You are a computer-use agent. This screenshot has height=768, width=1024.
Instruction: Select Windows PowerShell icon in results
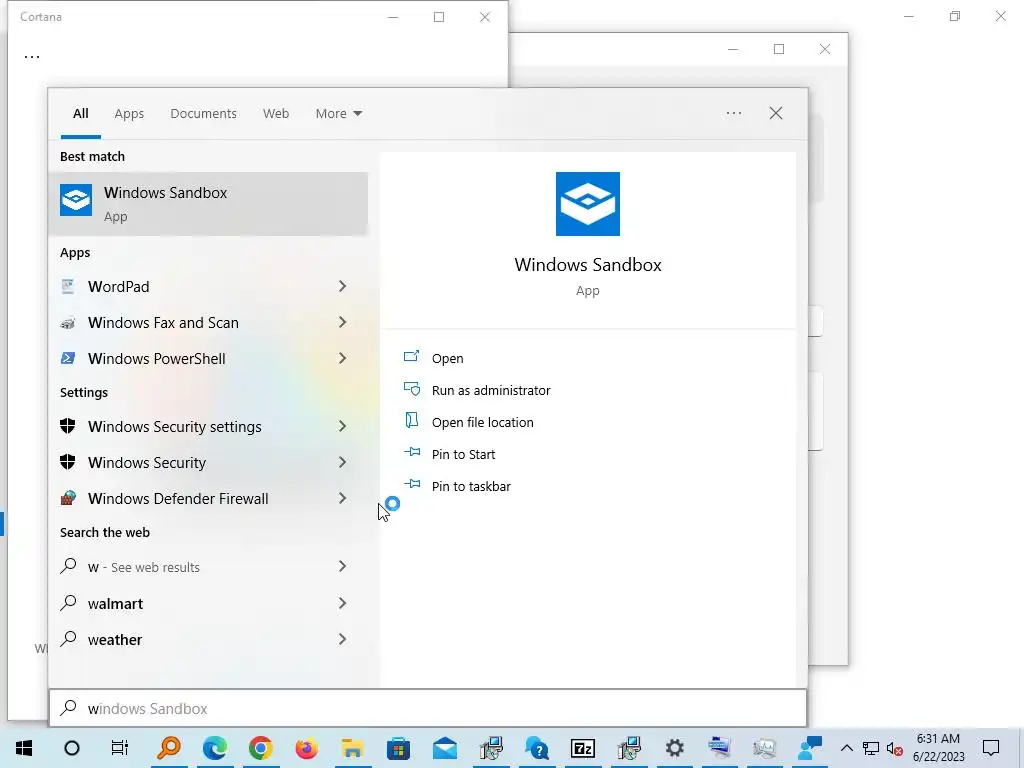pyautogui.click(x=68, y=359)
